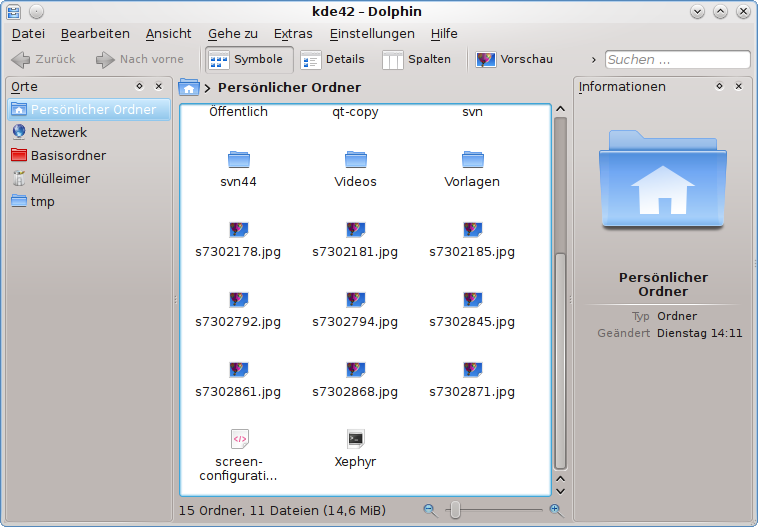Open the Einstellungen menu

tap(372, 34)
